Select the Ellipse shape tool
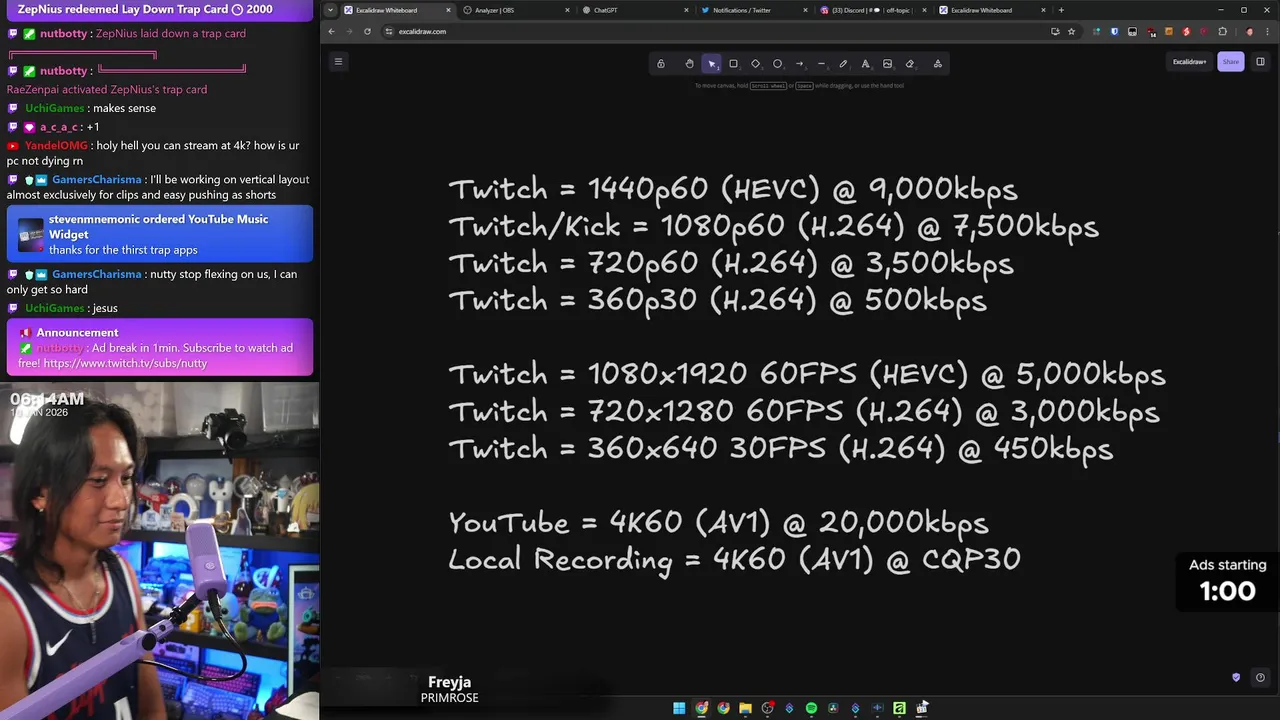The width and height of the screenshot is (1280, 720). point(777,63)
